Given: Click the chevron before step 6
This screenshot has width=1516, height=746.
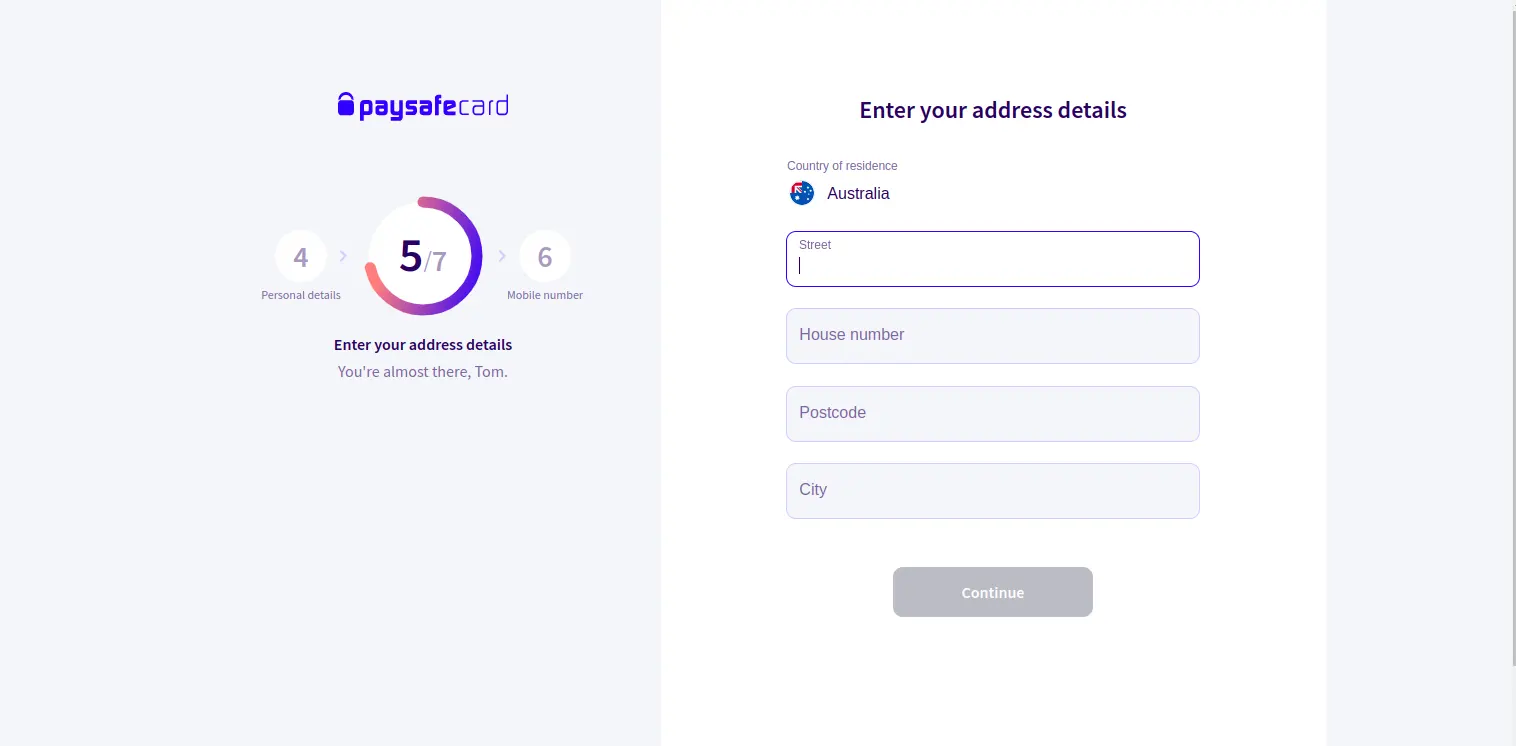Looking at the screenshot, I should click(x=502, y=256).
